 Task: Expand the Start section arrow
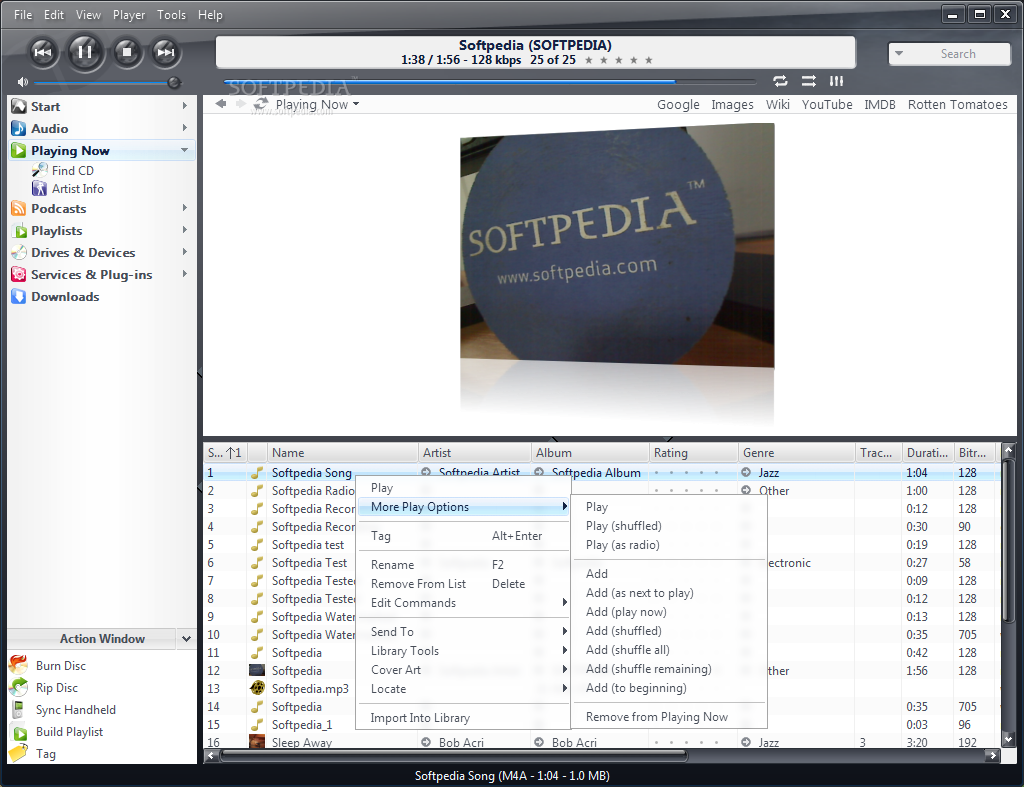(185, 106)
